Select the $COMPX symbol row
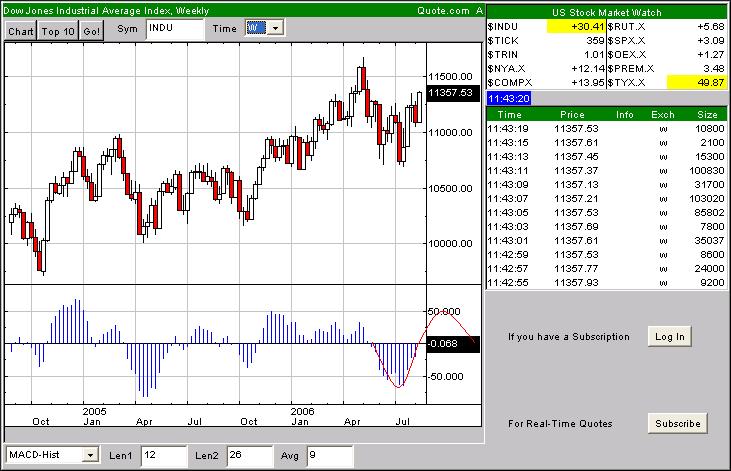The width and height of the screenshot is (731, 471). [510, 83]
